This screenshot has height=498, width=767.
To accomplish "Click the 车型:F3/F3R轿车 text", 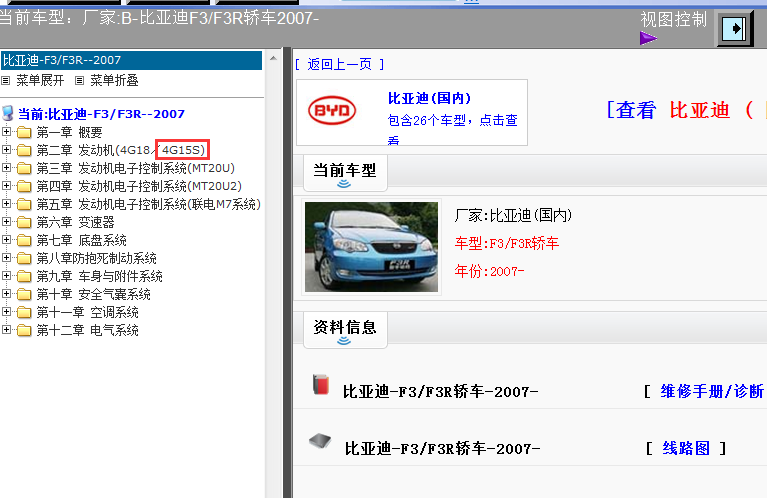I will point(507,243).
